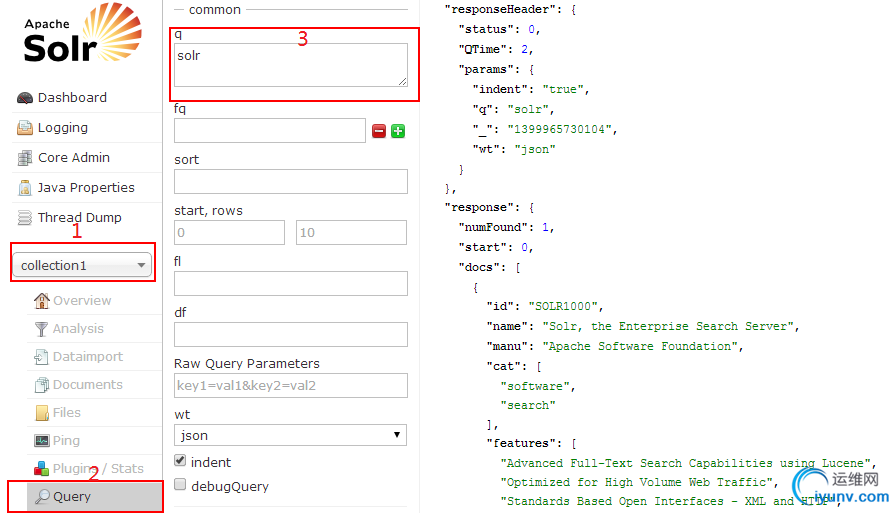Click the Raw Query Parameters field
895x513 pixels.
[x=291, y=385]
